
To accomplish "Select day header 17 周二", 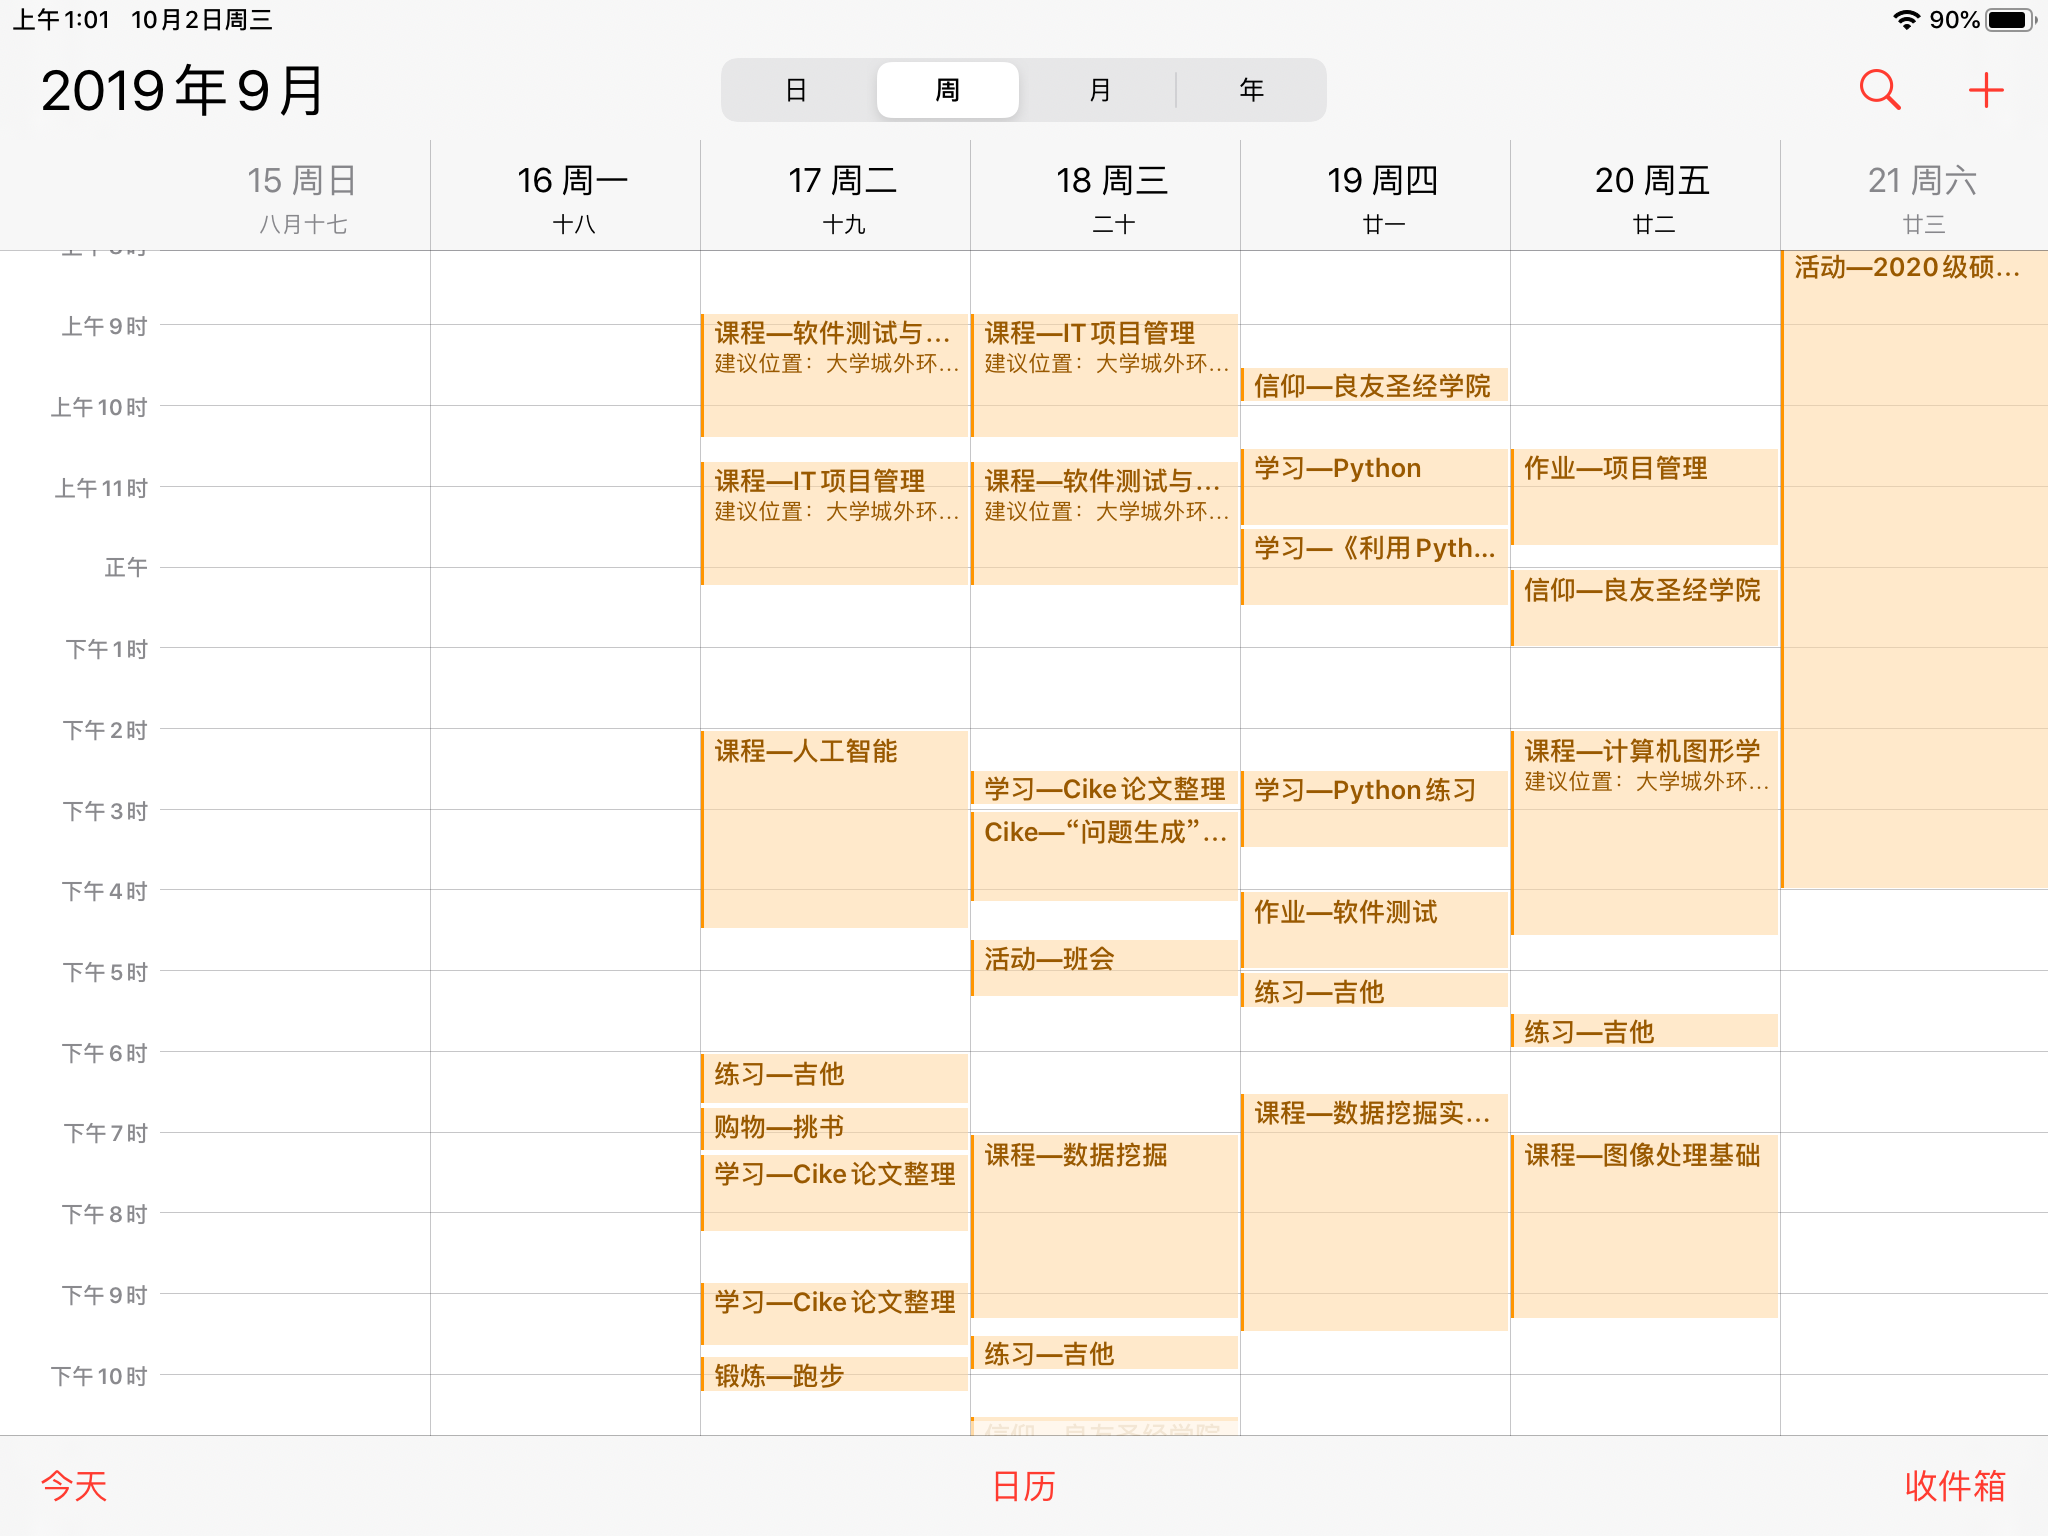I will 842,198.
